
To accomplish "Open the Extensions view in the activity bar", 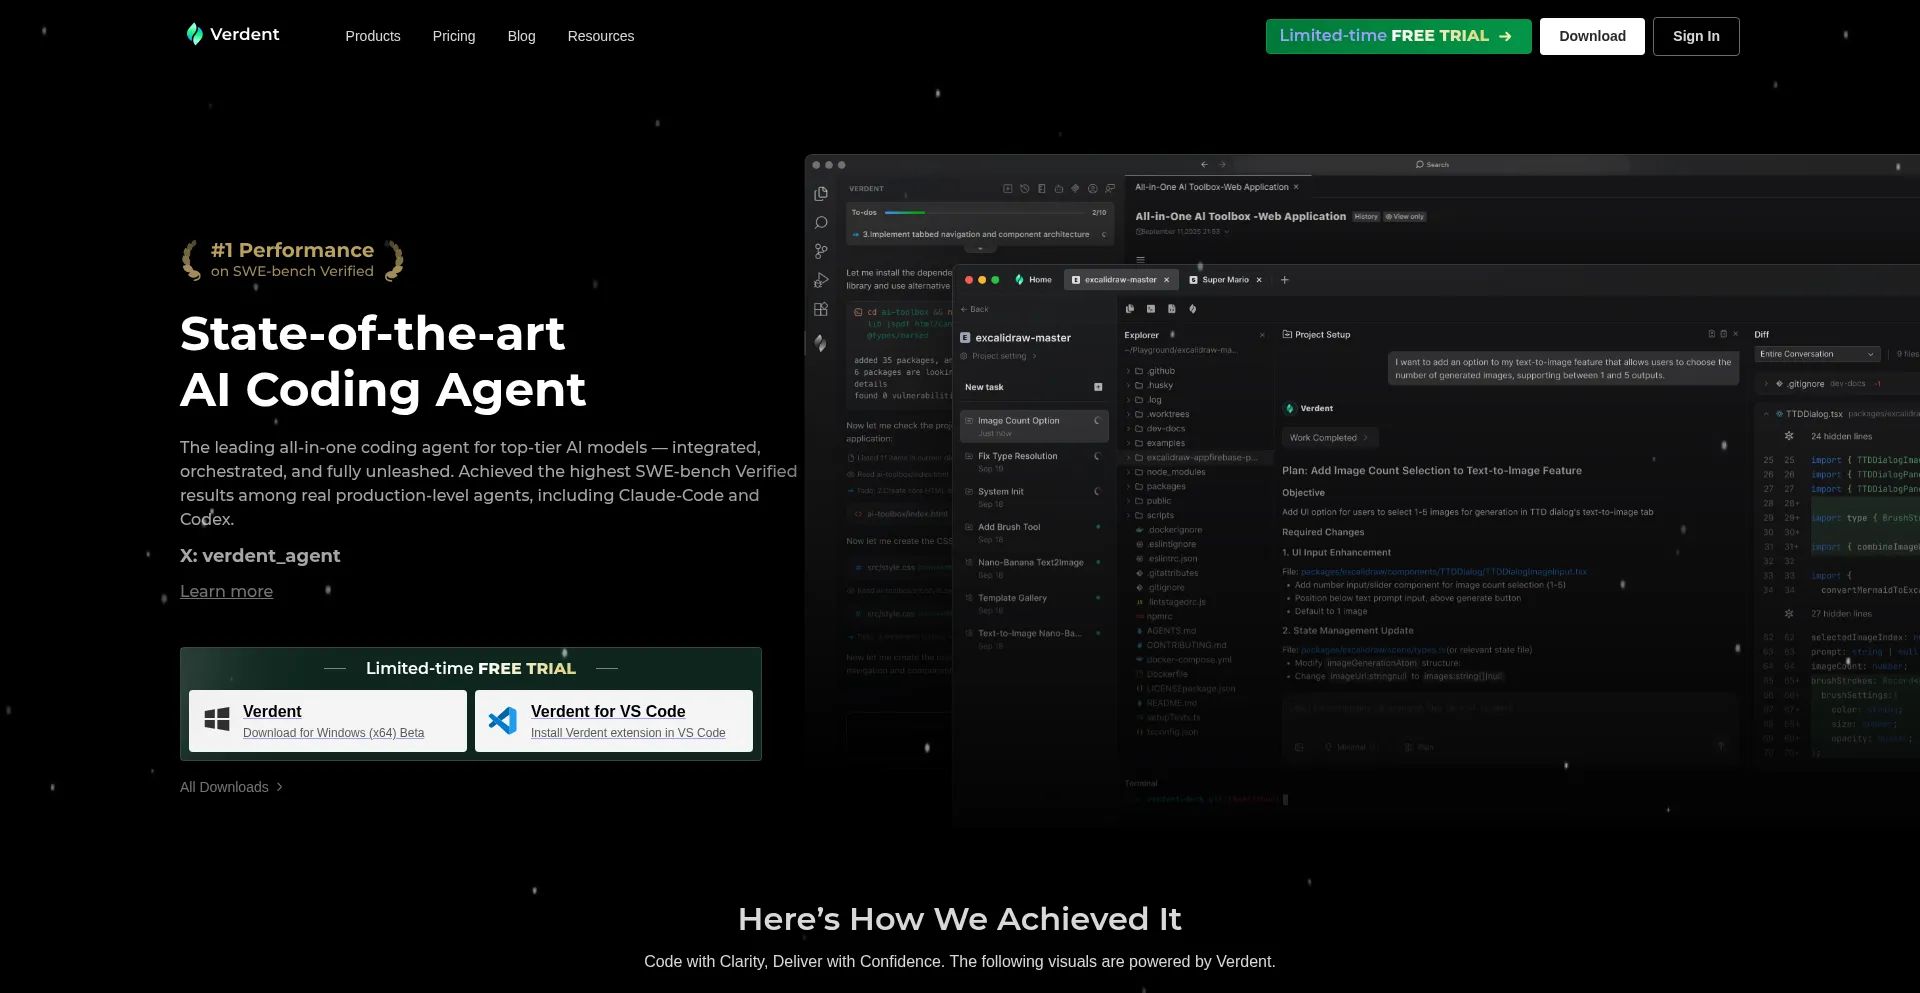I will tap(821, 310).
